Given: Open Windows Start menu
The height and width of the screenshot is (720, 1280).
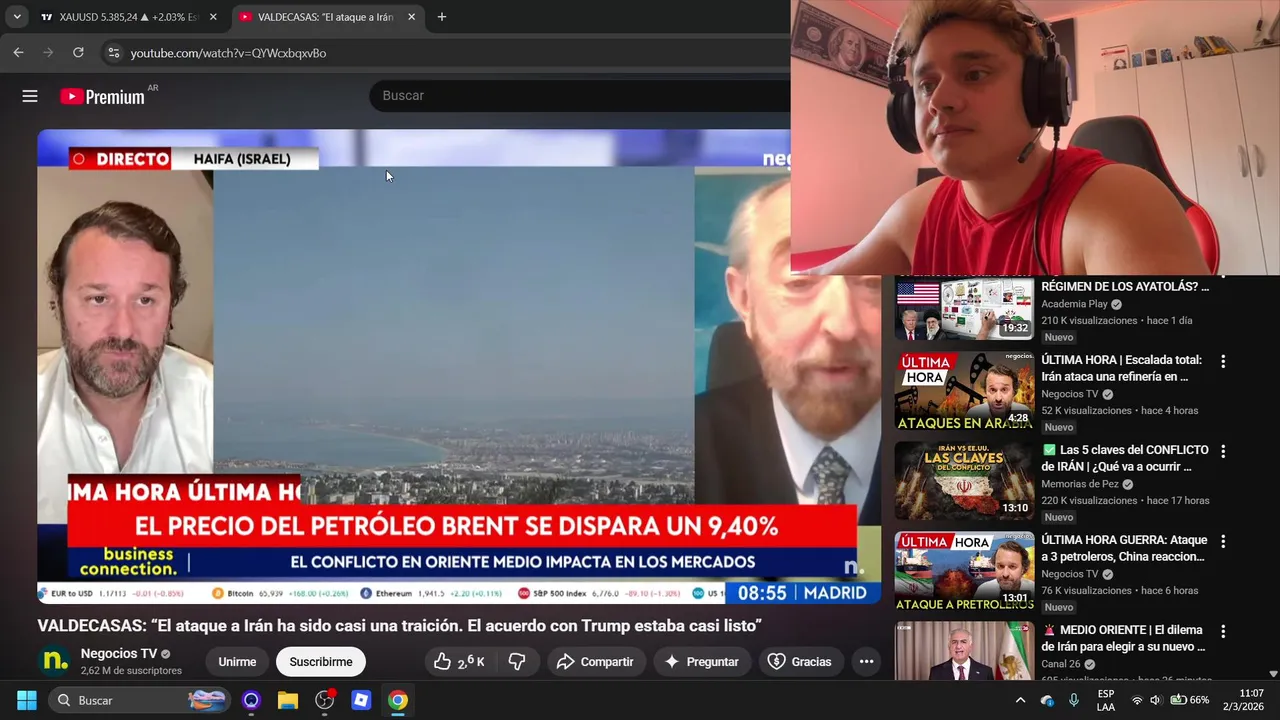Looking at the screenshot, I should tap(26, 700).
